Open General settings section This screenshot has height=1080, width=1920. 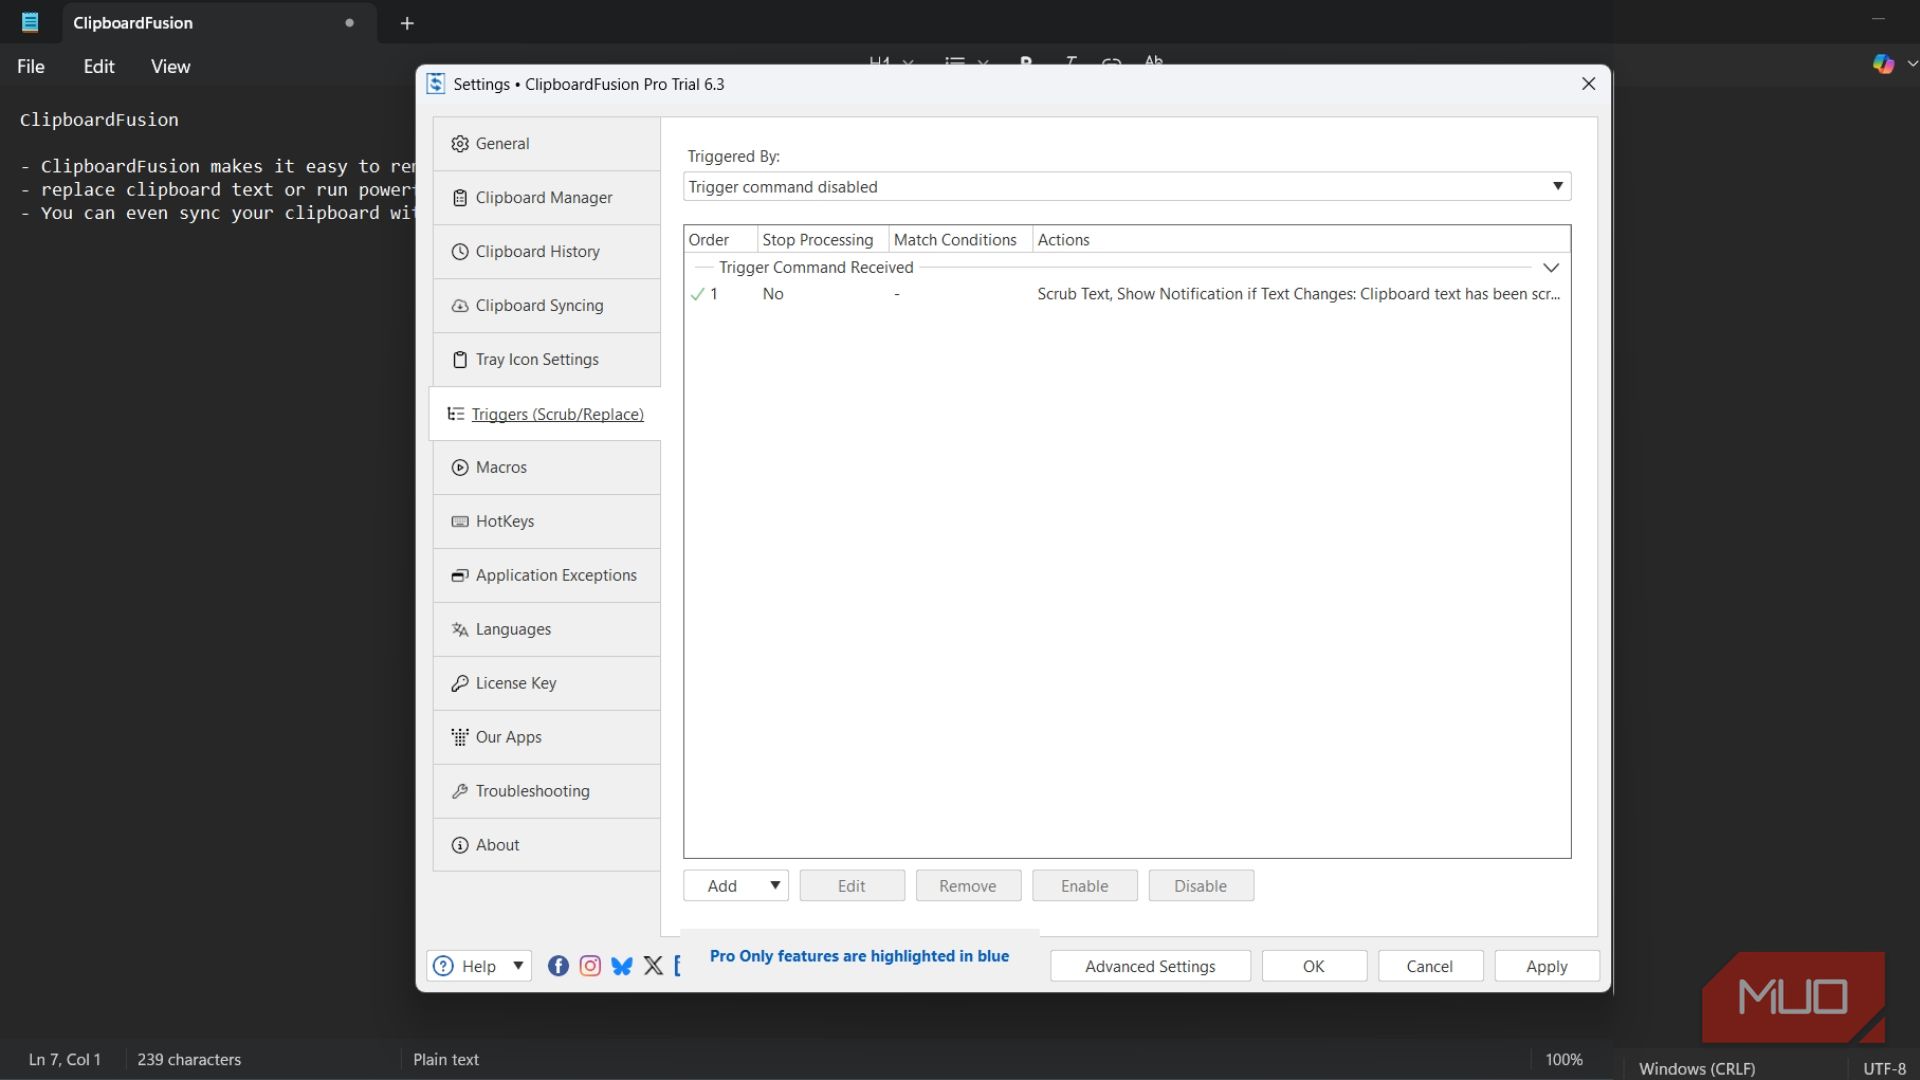[x=546, y=144]
